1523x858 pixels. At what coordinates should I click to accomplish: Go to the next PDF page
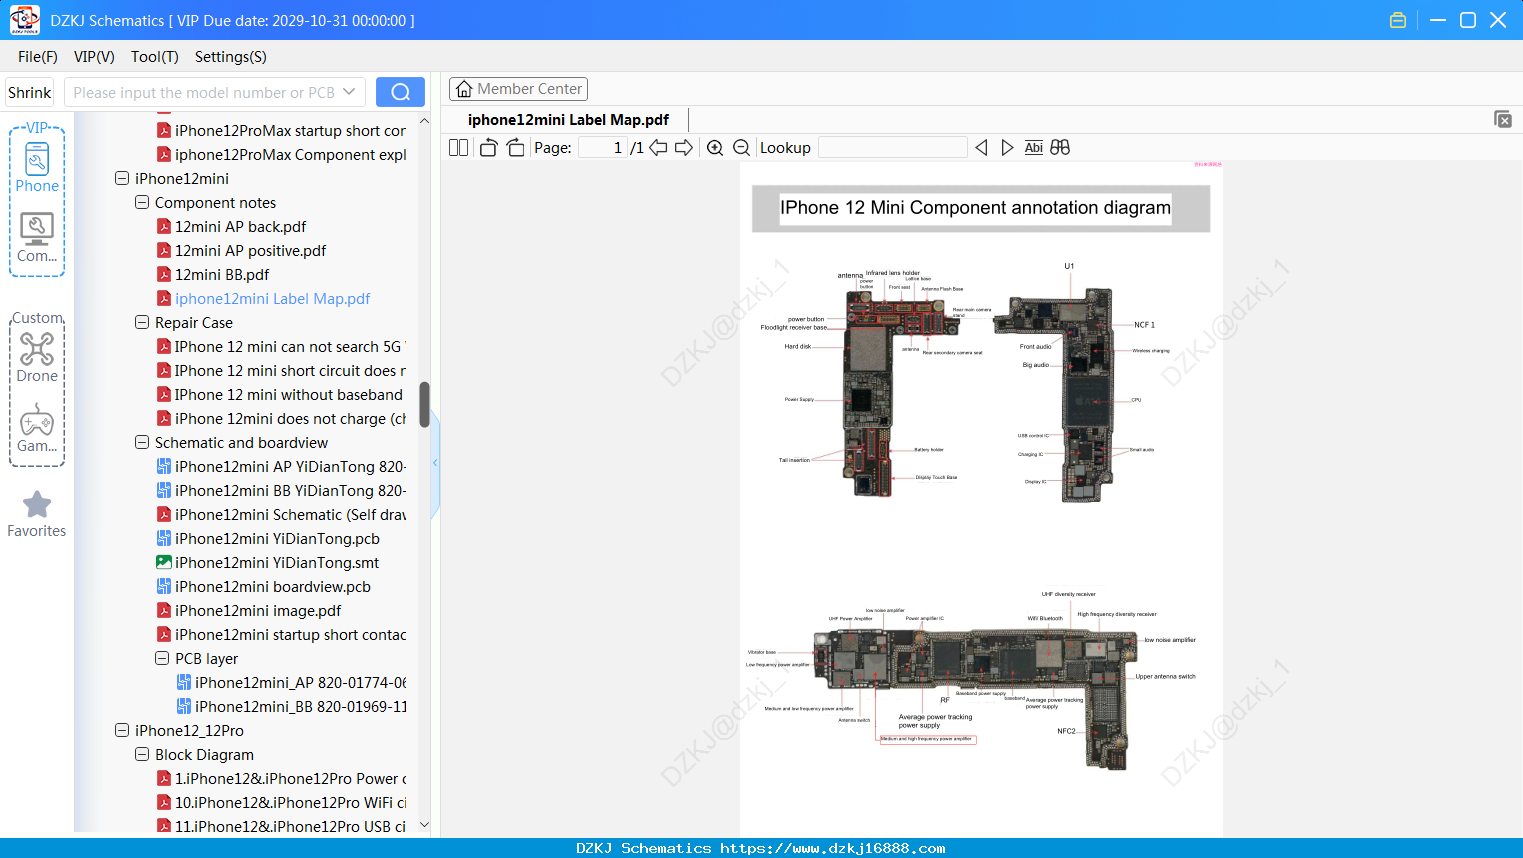pos(684,147)
